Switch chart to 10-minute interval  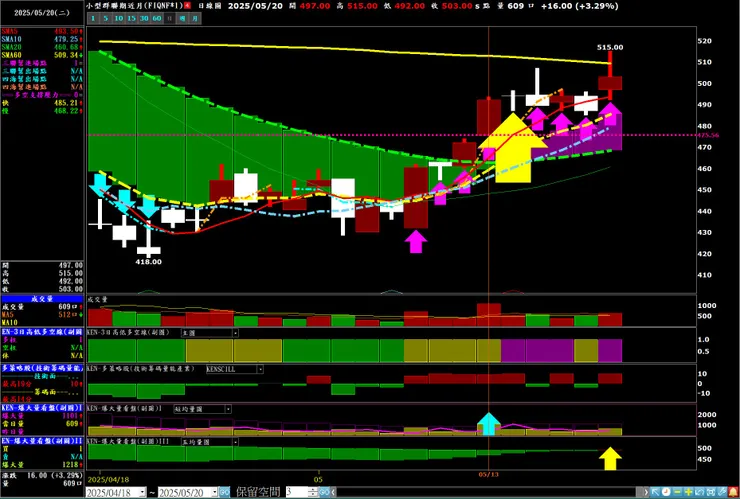click(118, 18)
